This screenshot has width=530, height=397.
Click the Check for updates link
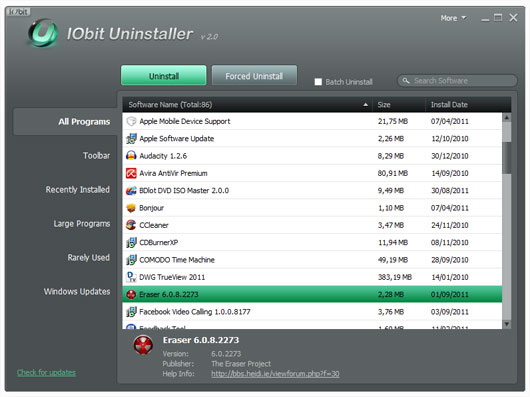[x=46, y=372]
